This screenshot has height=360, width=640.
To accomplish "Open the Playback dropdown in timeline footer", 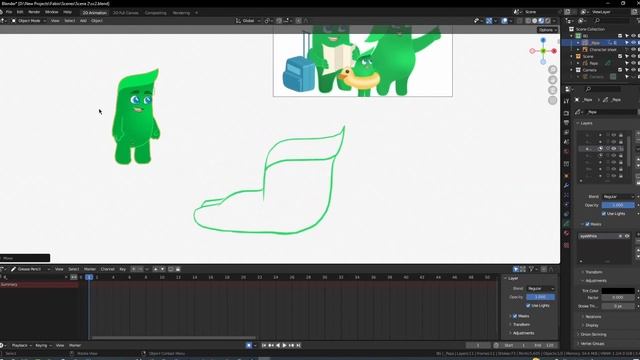I will point(22,345).
